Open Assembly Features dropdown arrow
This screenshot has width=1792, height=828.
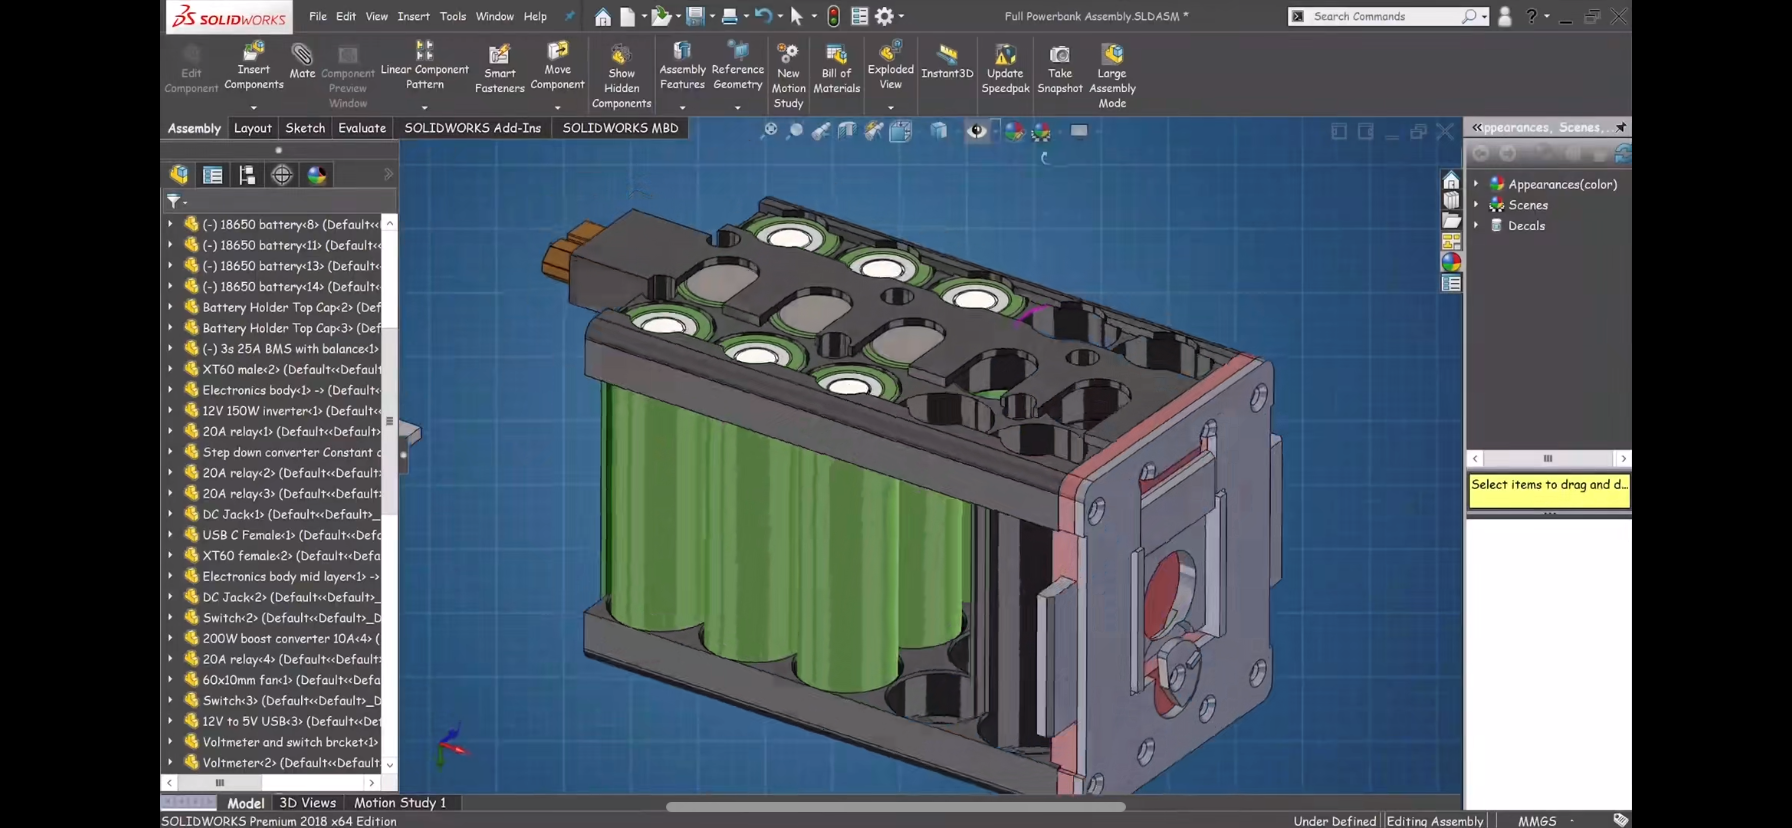coord(682,107)
